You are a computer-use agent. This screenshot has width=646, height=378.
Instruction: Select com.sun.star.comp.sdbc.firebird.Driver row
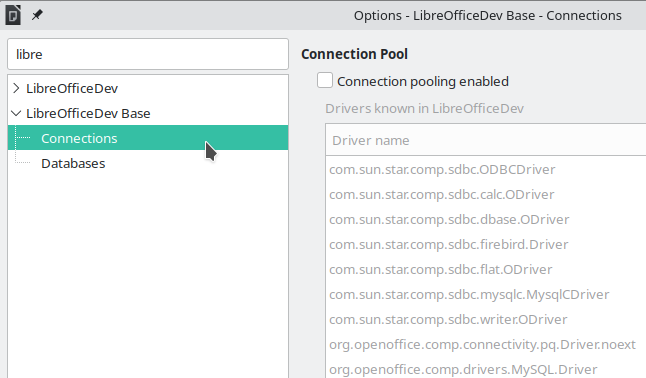(x=486, y=244)
